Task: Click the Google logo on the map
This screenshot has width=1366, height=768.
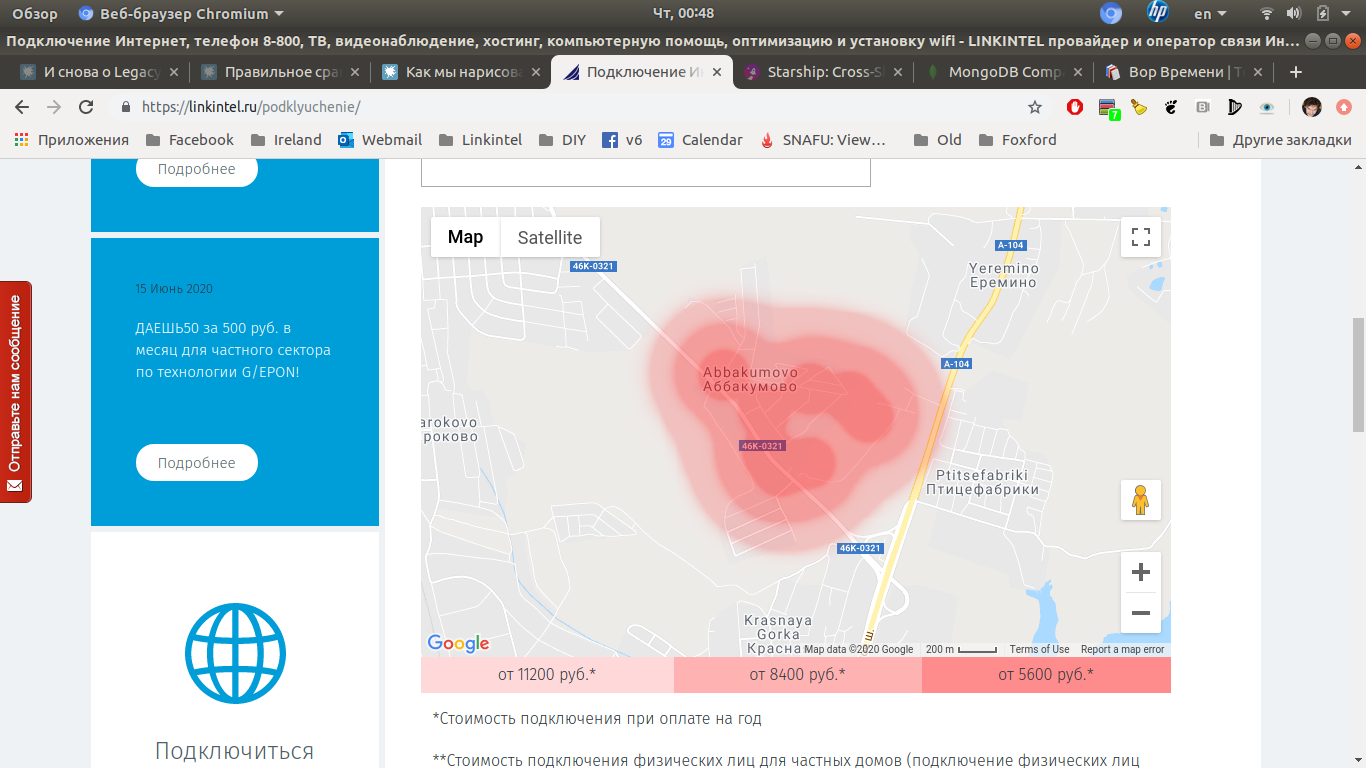Action: coord(458,644)
